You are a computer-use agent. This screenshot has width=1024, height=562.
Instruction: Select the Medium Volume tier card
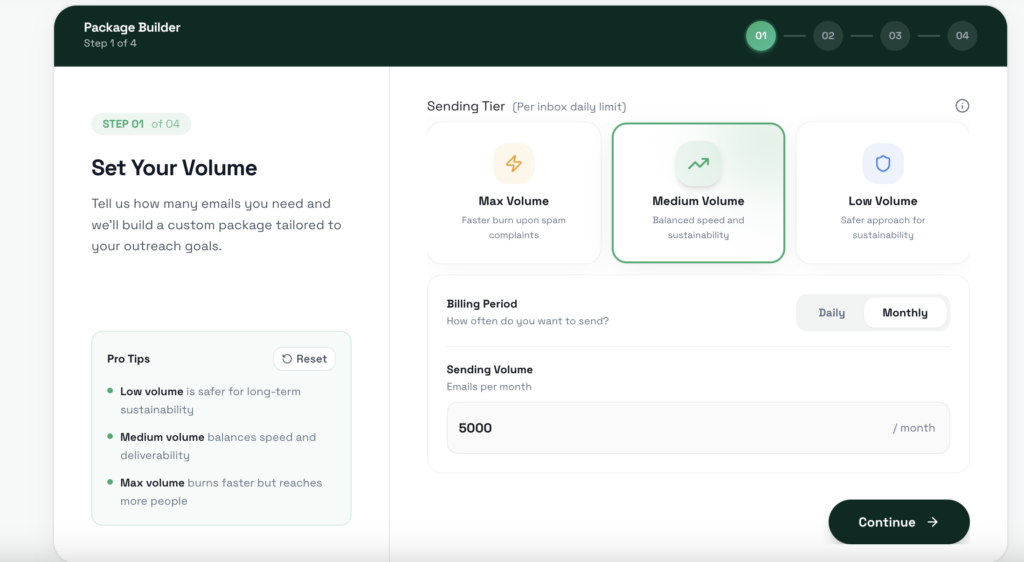(698, 193)
